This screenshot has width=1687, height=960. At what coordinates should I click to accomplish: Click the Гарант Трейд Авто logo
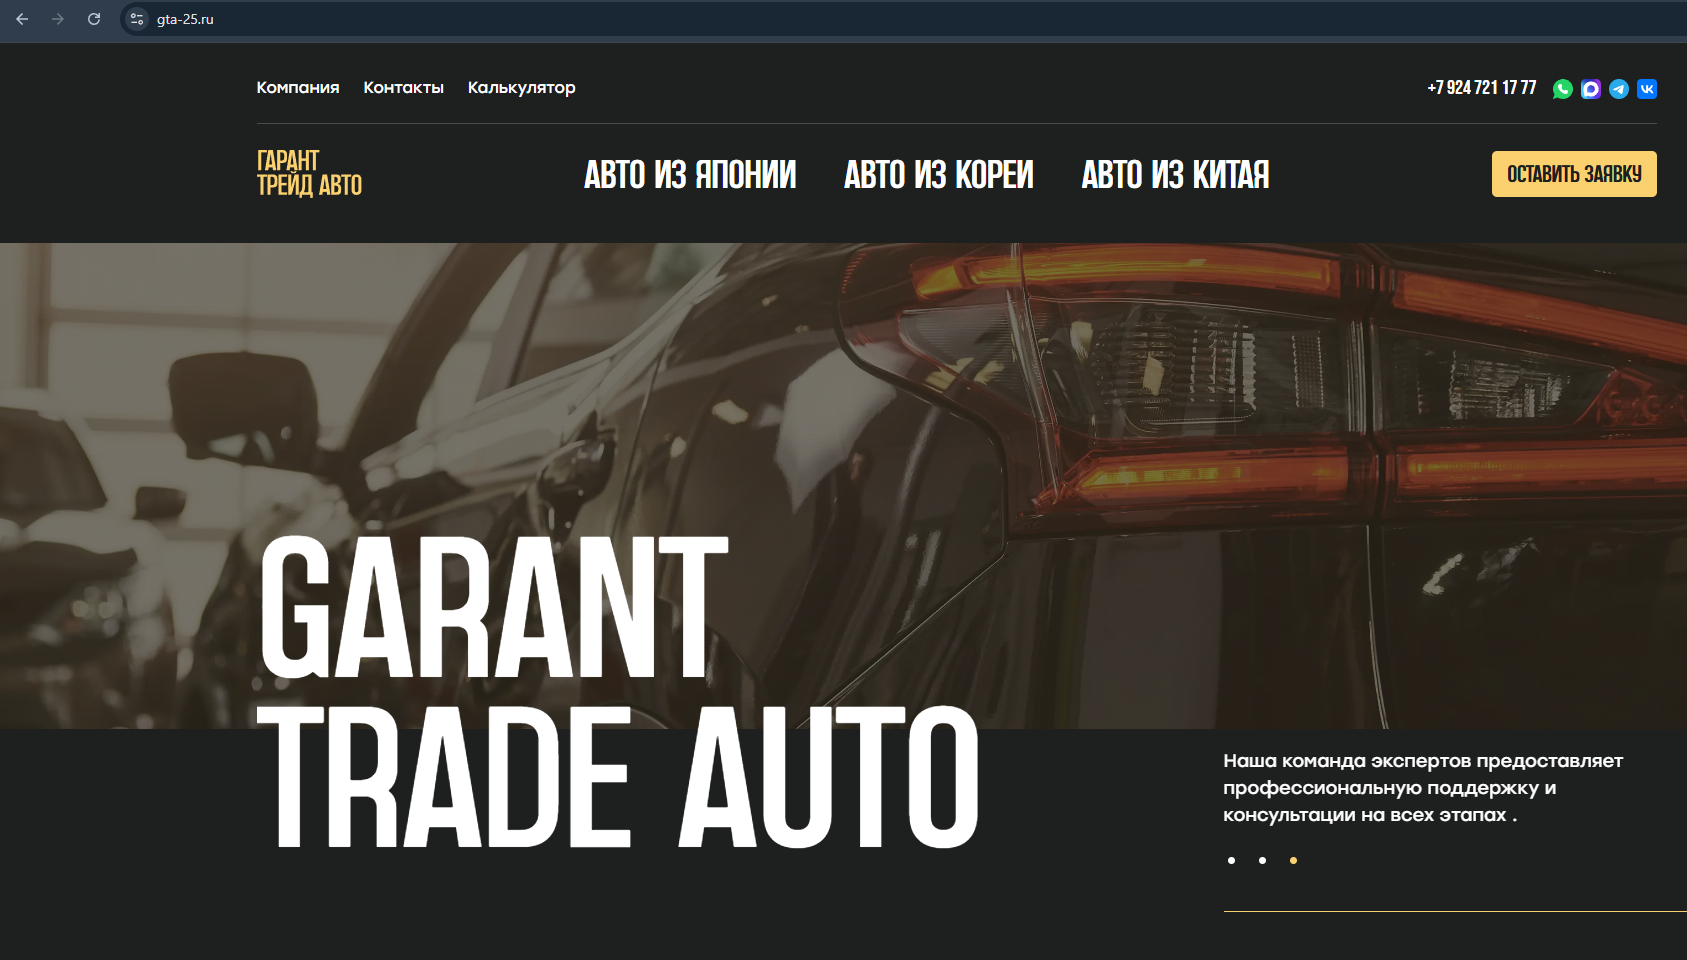[x=309, y=173]
